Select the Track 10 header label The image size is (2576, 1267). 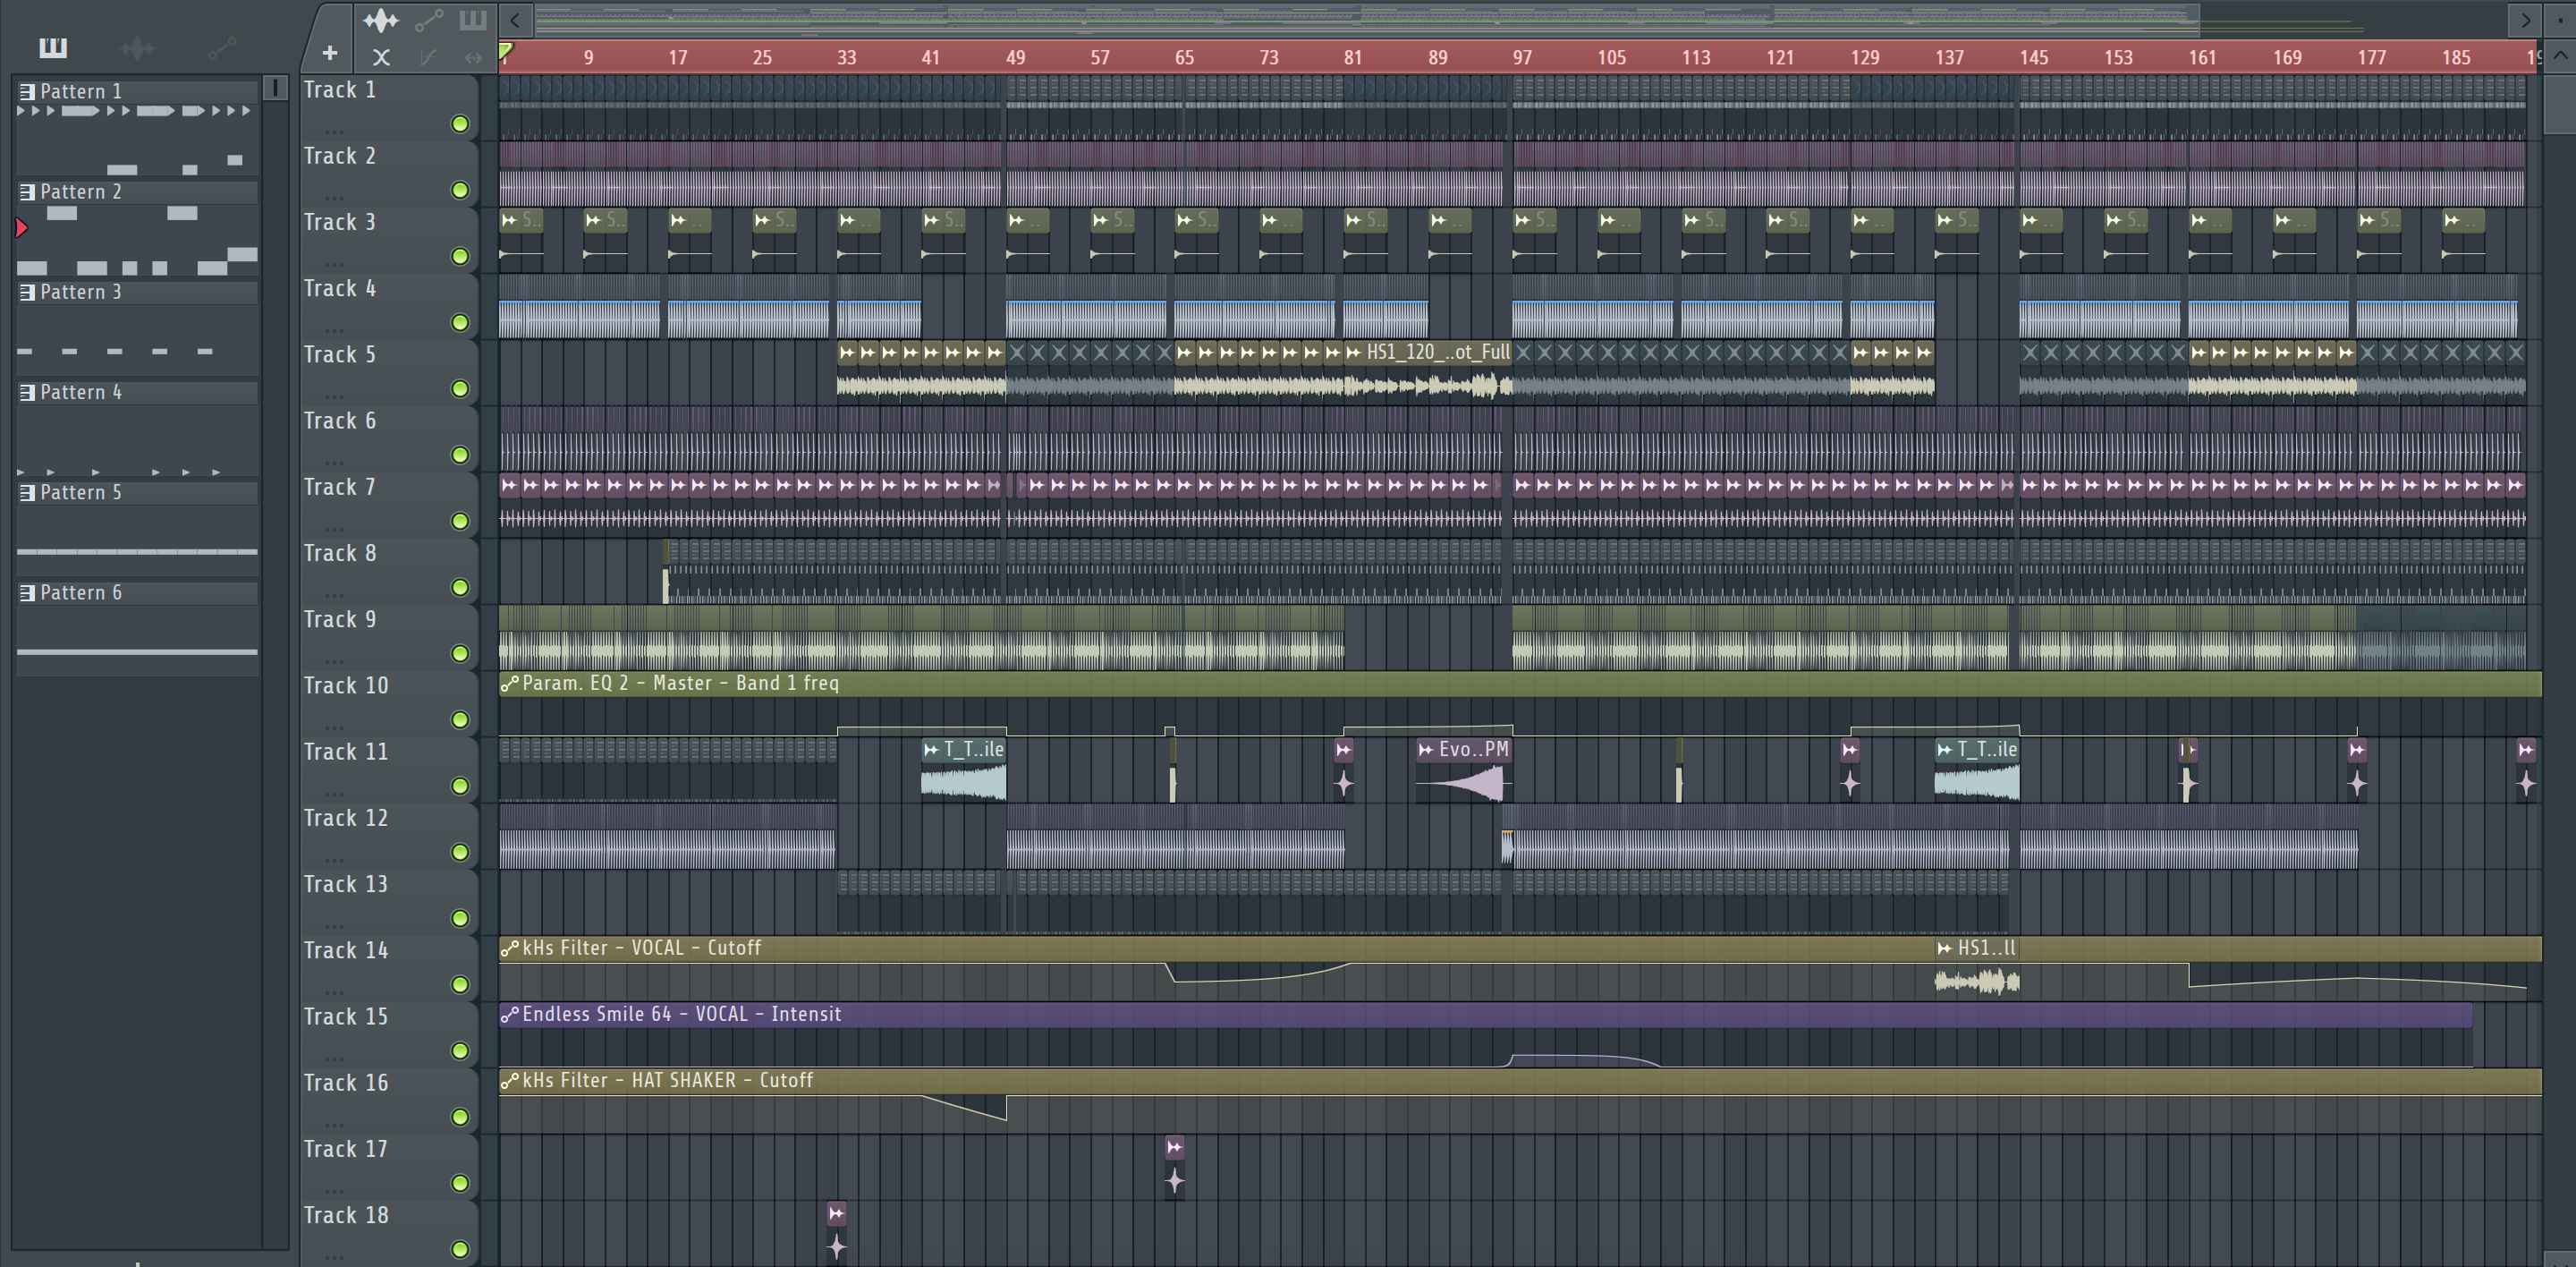346,686
